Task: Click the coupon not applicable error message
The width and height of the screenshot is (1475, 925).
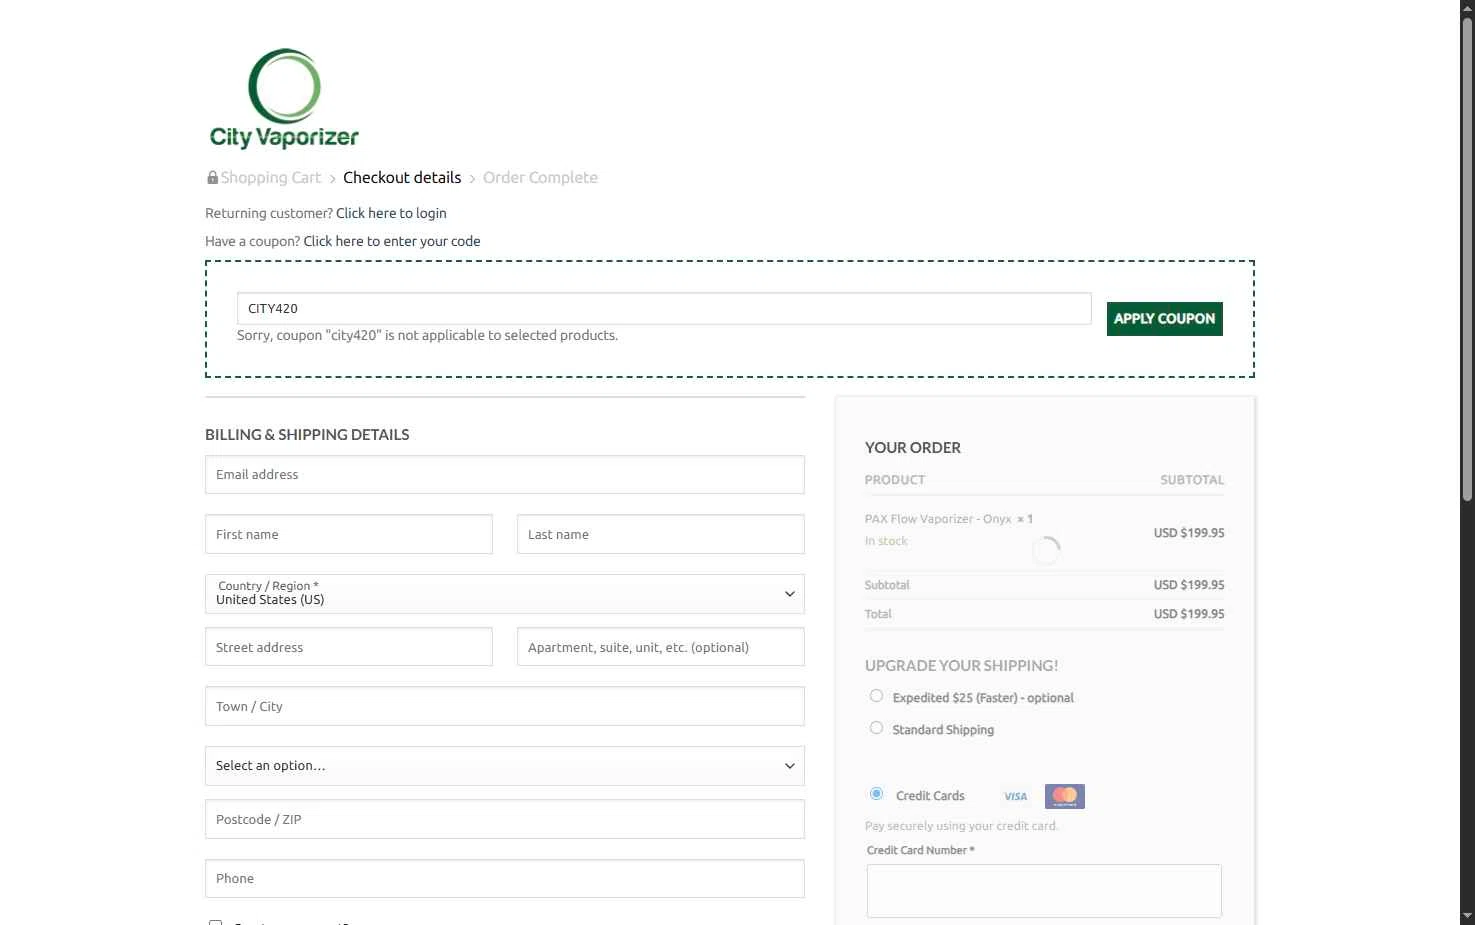Action: click(427, 336)
